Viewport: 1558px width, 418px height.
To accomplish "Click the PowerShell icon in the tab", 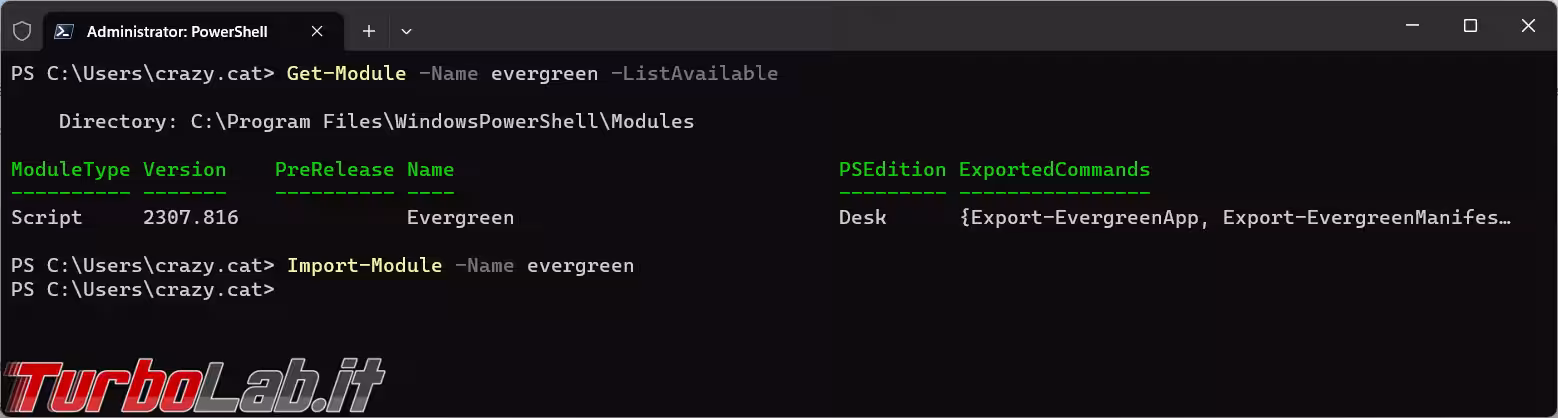I will [63, 31].
